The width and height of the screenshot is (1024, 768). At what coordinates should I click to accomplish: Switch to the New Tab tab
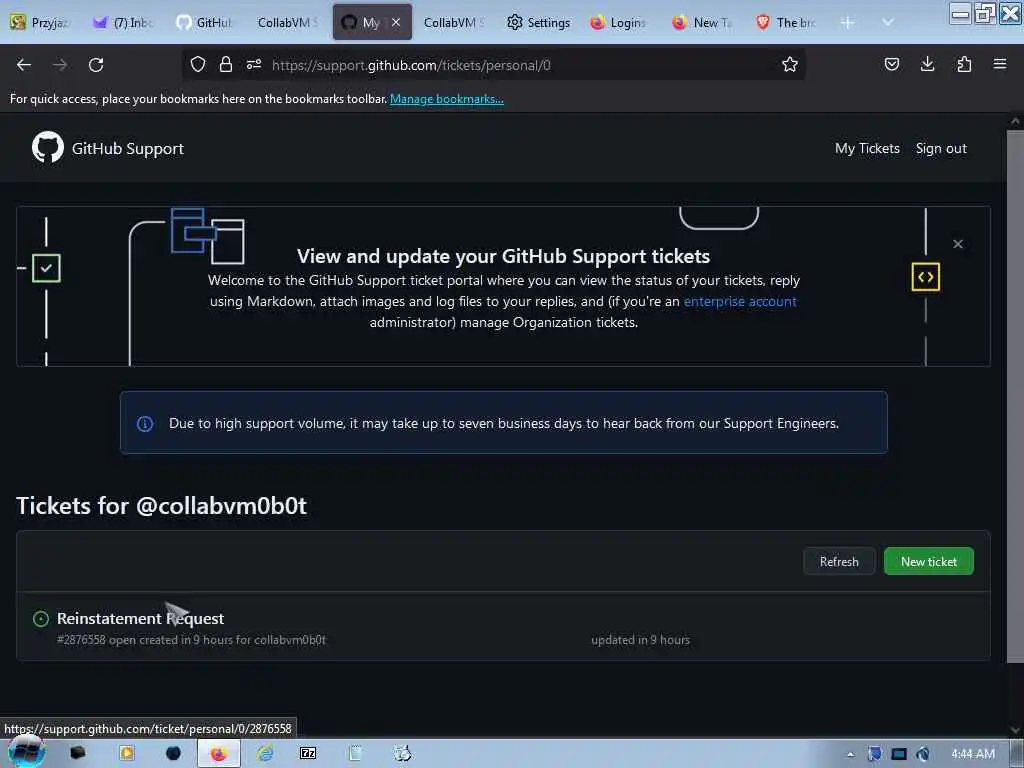tap(703, 22)
